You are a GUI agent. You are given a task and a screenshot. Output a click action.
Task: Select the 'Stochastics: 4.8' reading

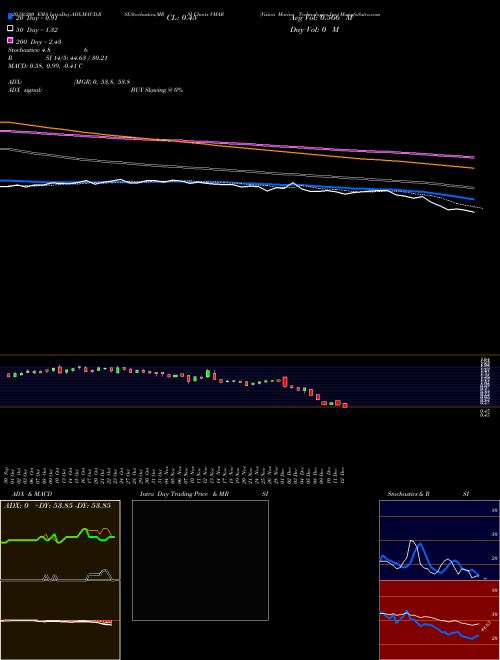pos(29,50)
